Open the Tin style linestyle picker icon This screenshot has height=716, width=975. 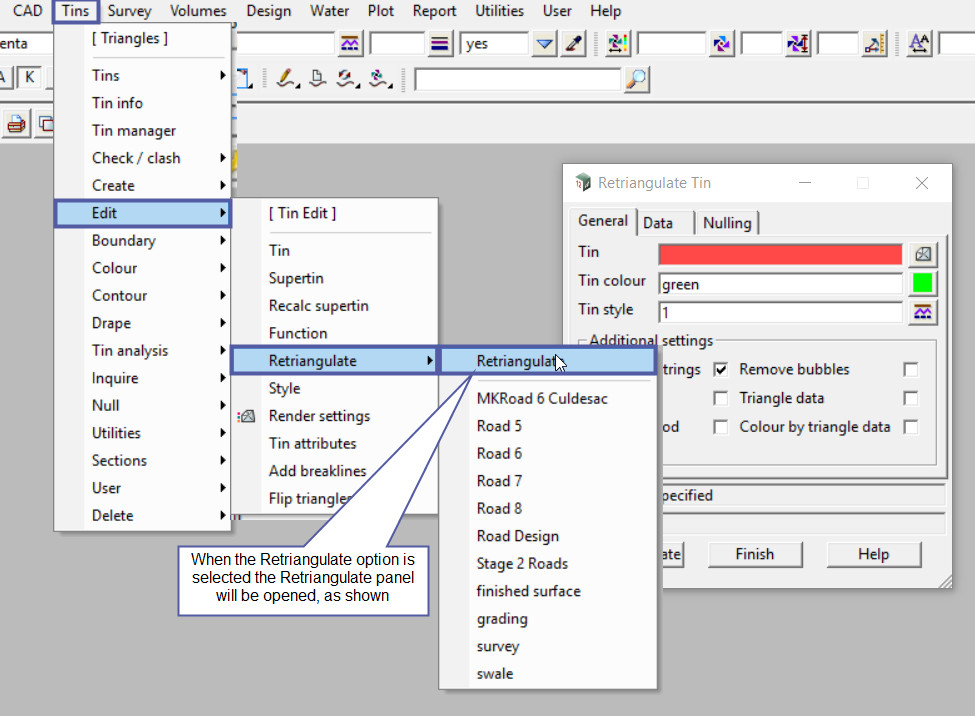click(x=922, y=312)
